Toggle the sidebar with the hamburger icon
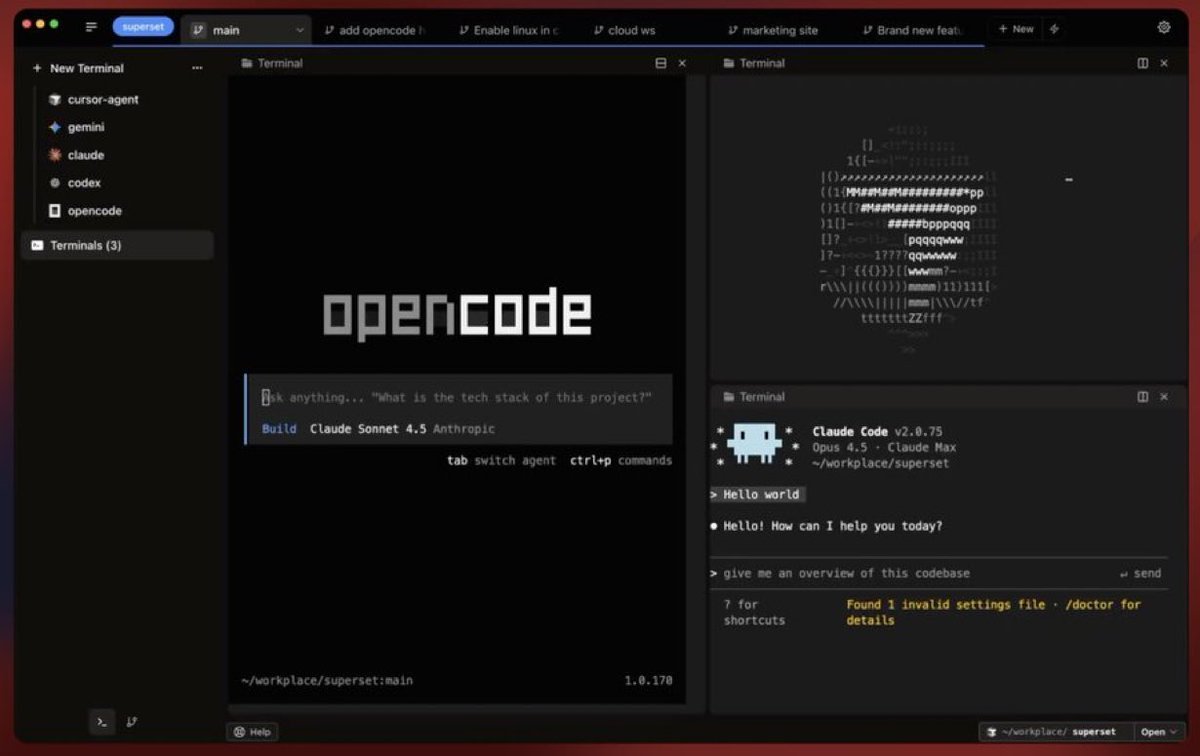 point(91,27)
